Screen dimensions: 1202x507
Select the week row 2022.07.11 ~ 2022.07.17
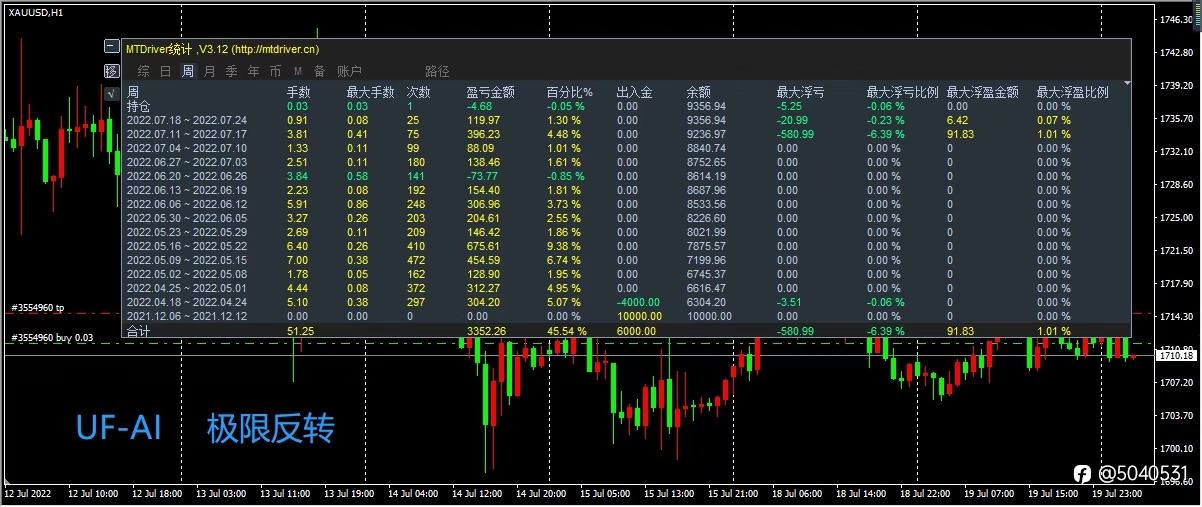626,134
